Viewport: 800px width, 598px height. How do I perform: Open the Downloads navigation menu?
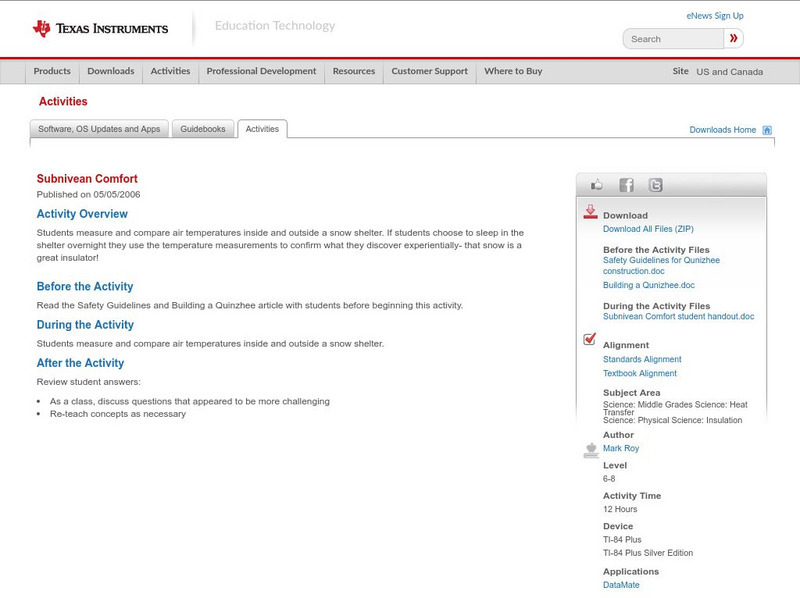point(110,71)
